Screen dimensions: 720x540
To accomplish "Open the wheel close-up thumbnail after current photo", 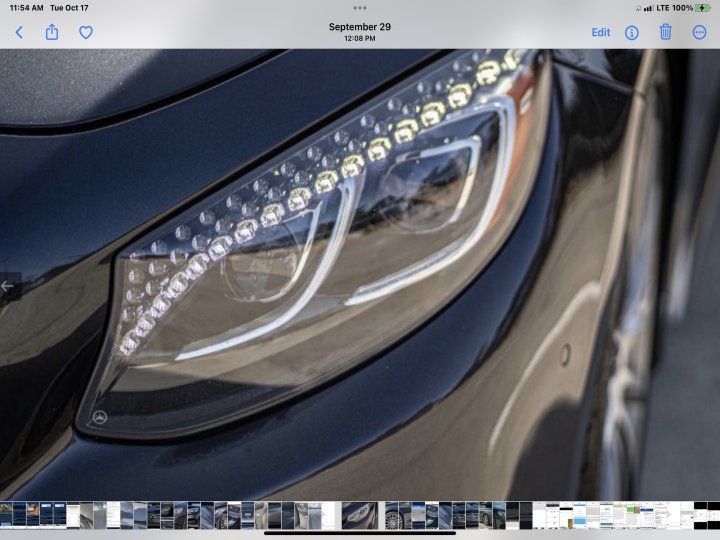I will [x=392, y=515].
